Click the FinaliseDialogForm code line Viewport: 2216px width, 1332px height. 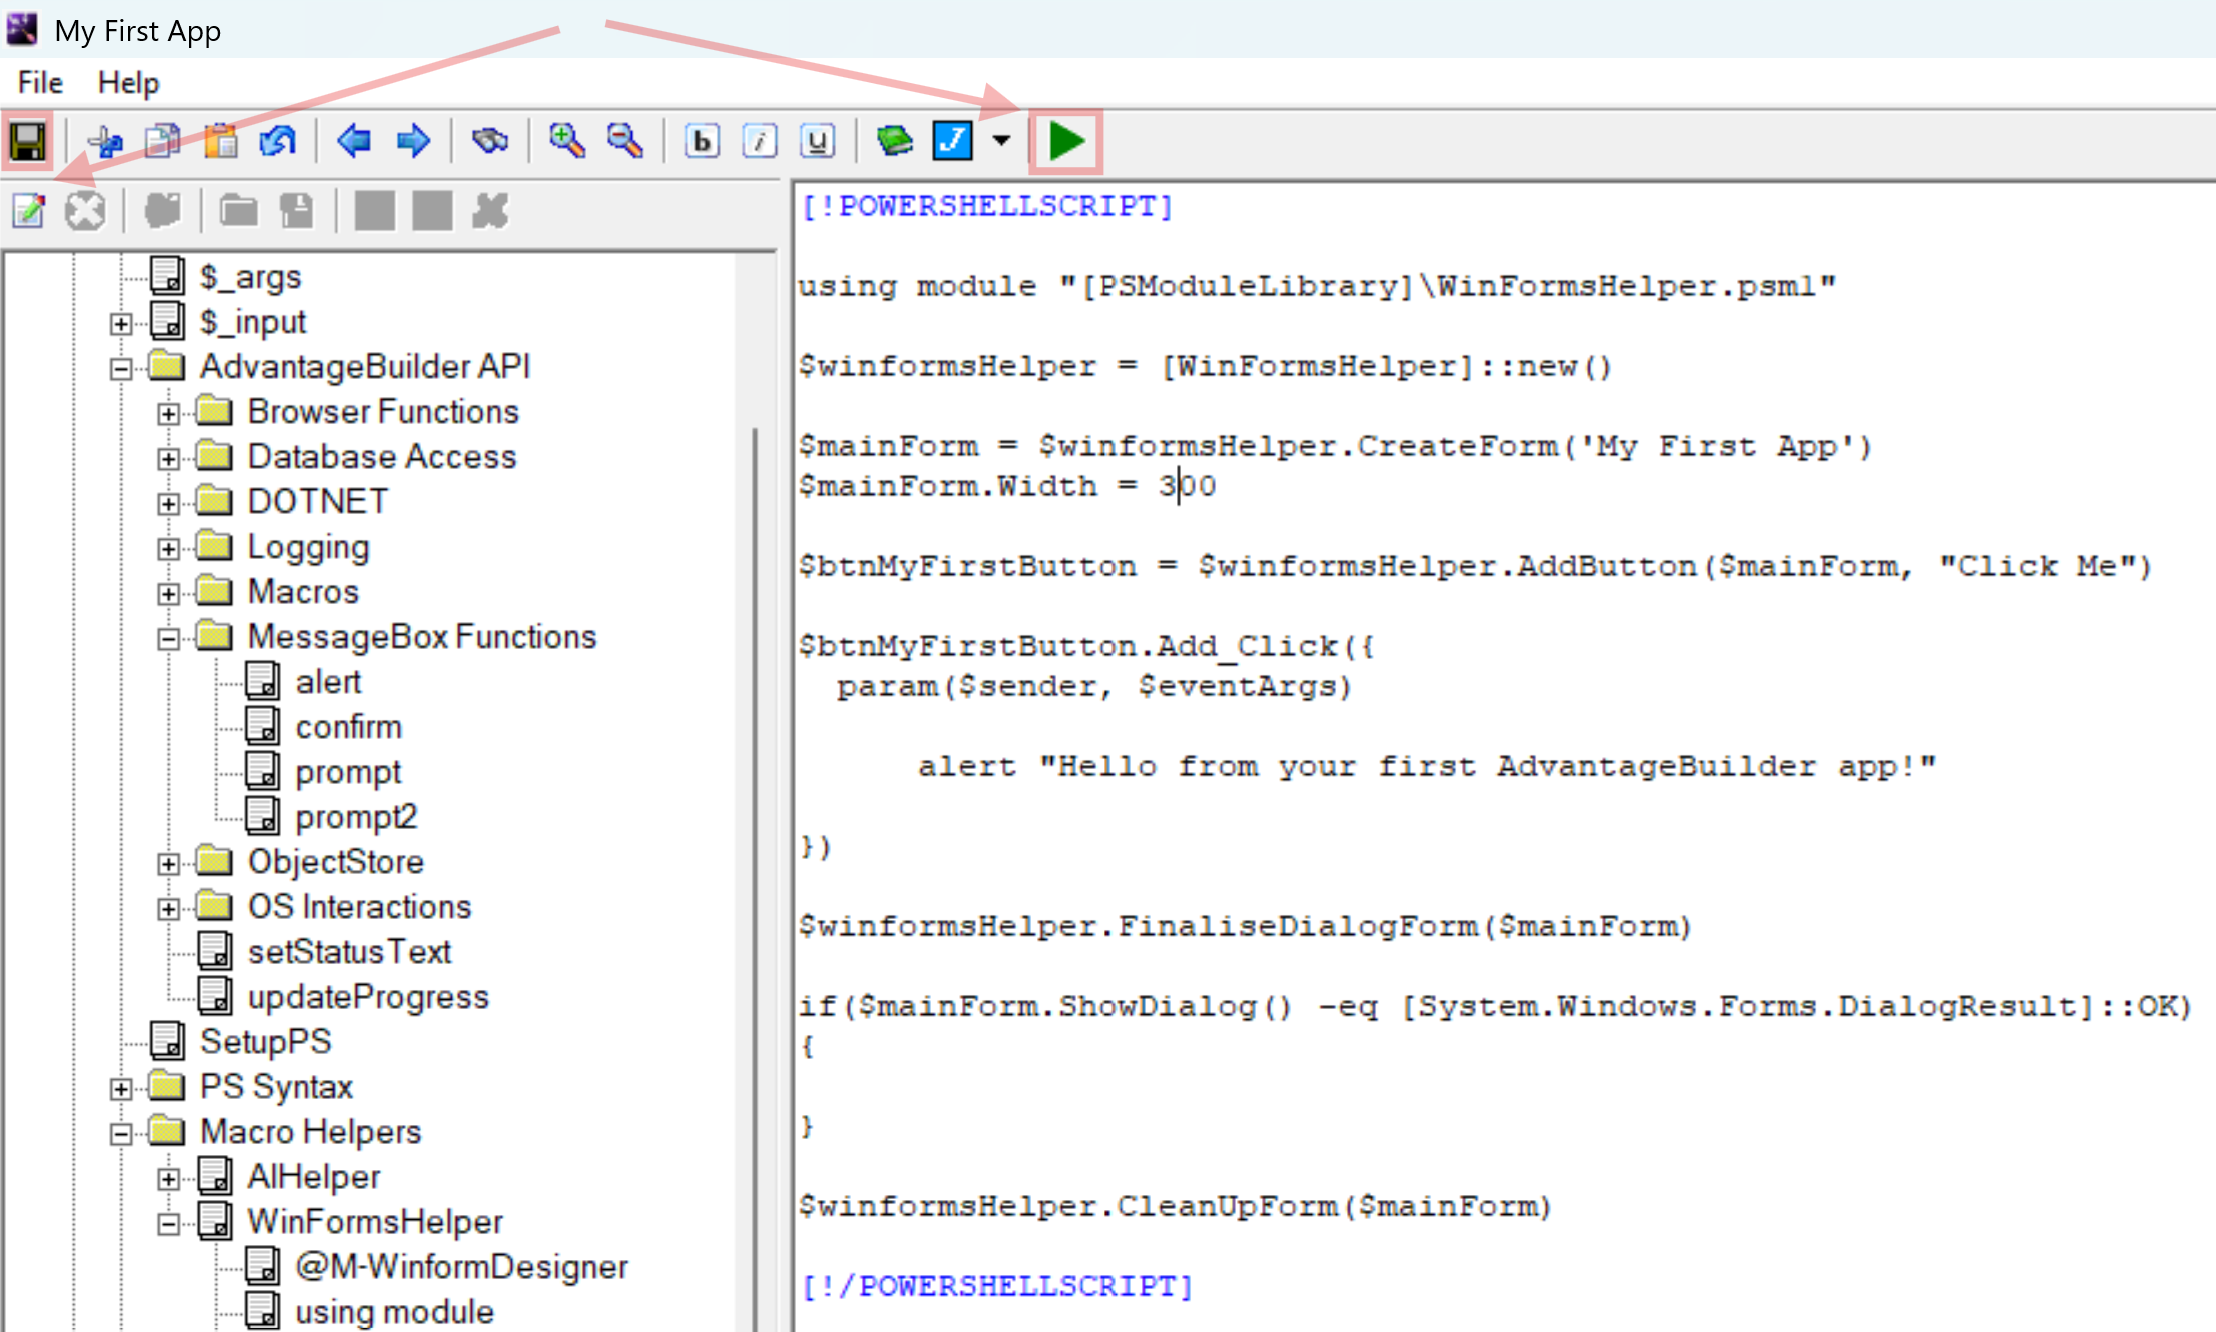[x=1245, y=927]
